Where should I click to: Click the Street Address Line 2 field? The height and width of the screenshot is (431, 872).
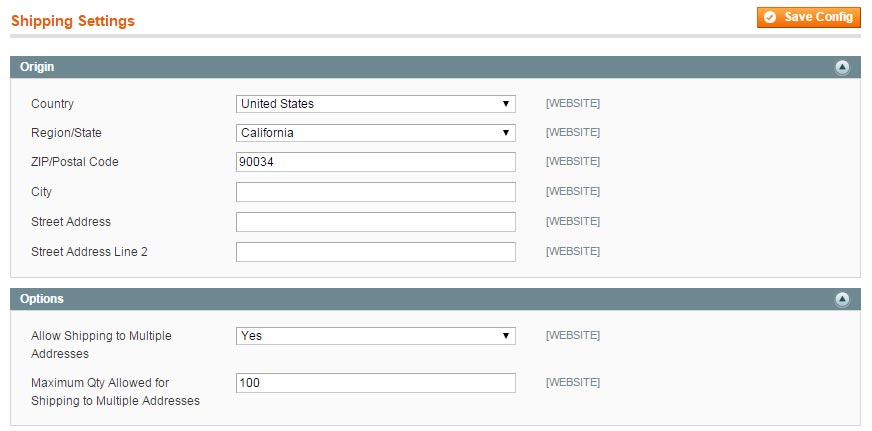tap(376, 252)
